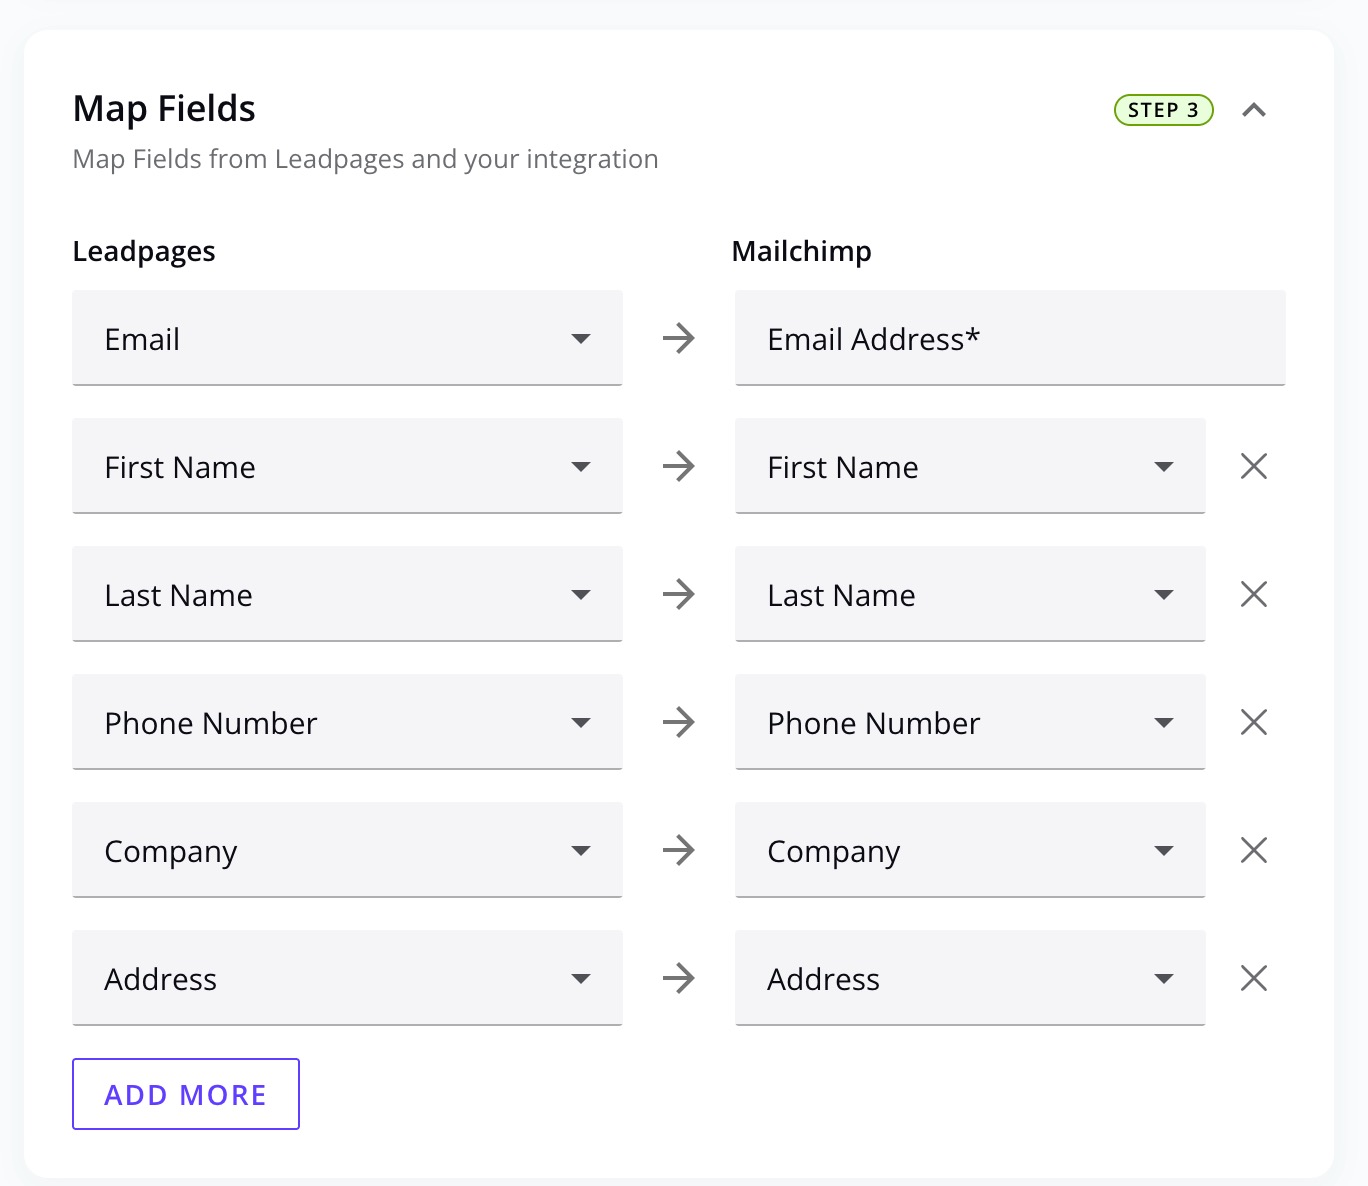Open the Leadpages Email dropdown
Viewport: 1368px width, 1186px height.
pos(347,338)
